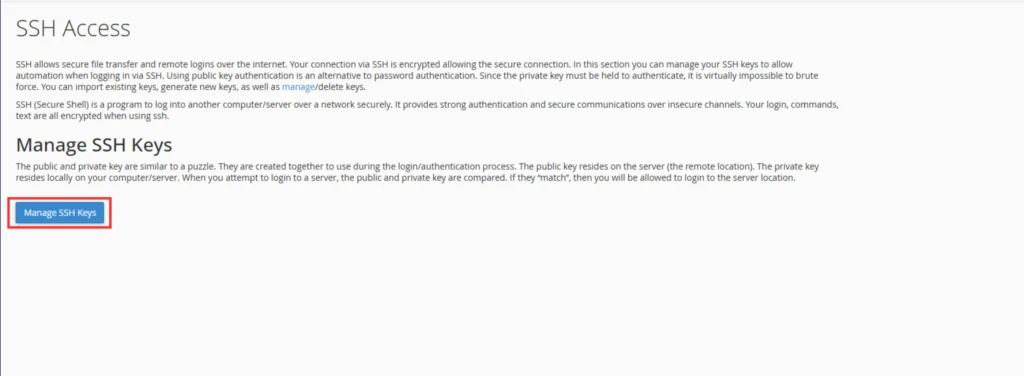Click the sentence starting "SSH allows secure file transfer"
Viewport: 1024px width, 376px height.
[x=152, y=65]
